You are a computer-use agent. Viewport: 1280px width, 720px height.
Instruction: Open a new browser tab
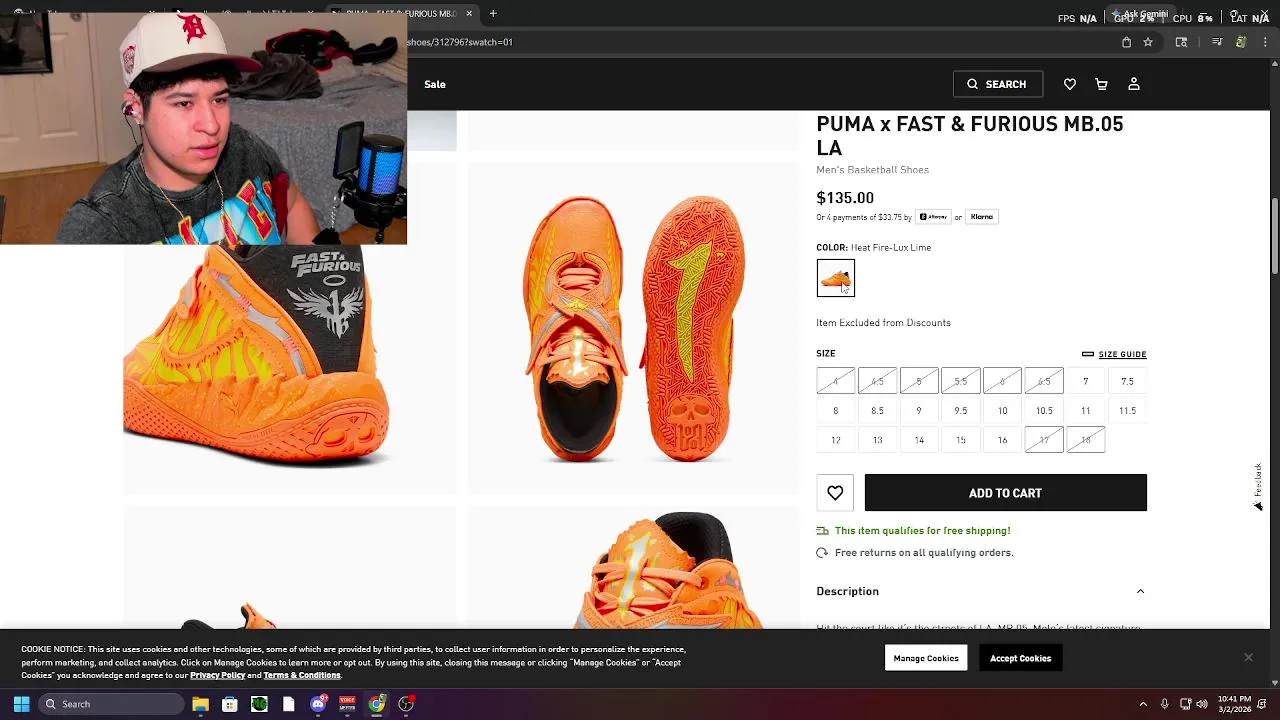[x=493, y=14]
